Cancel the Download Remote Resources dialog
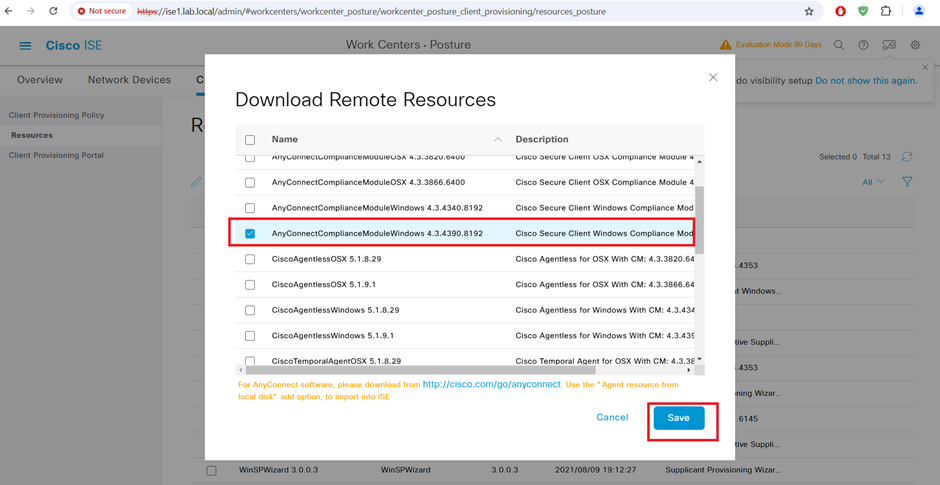The height and width of the screenshot is (485, 940). click(x=612, y=418)
